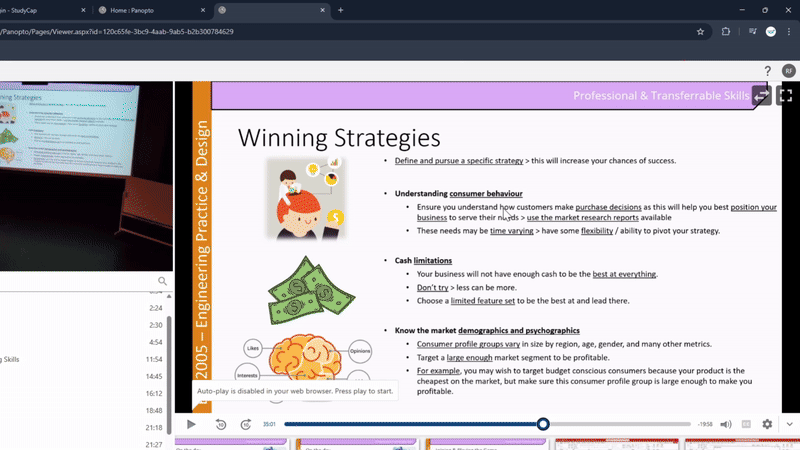The image size is (800, 450).
Task: Open the player settings gear
Action: [767, 424]
